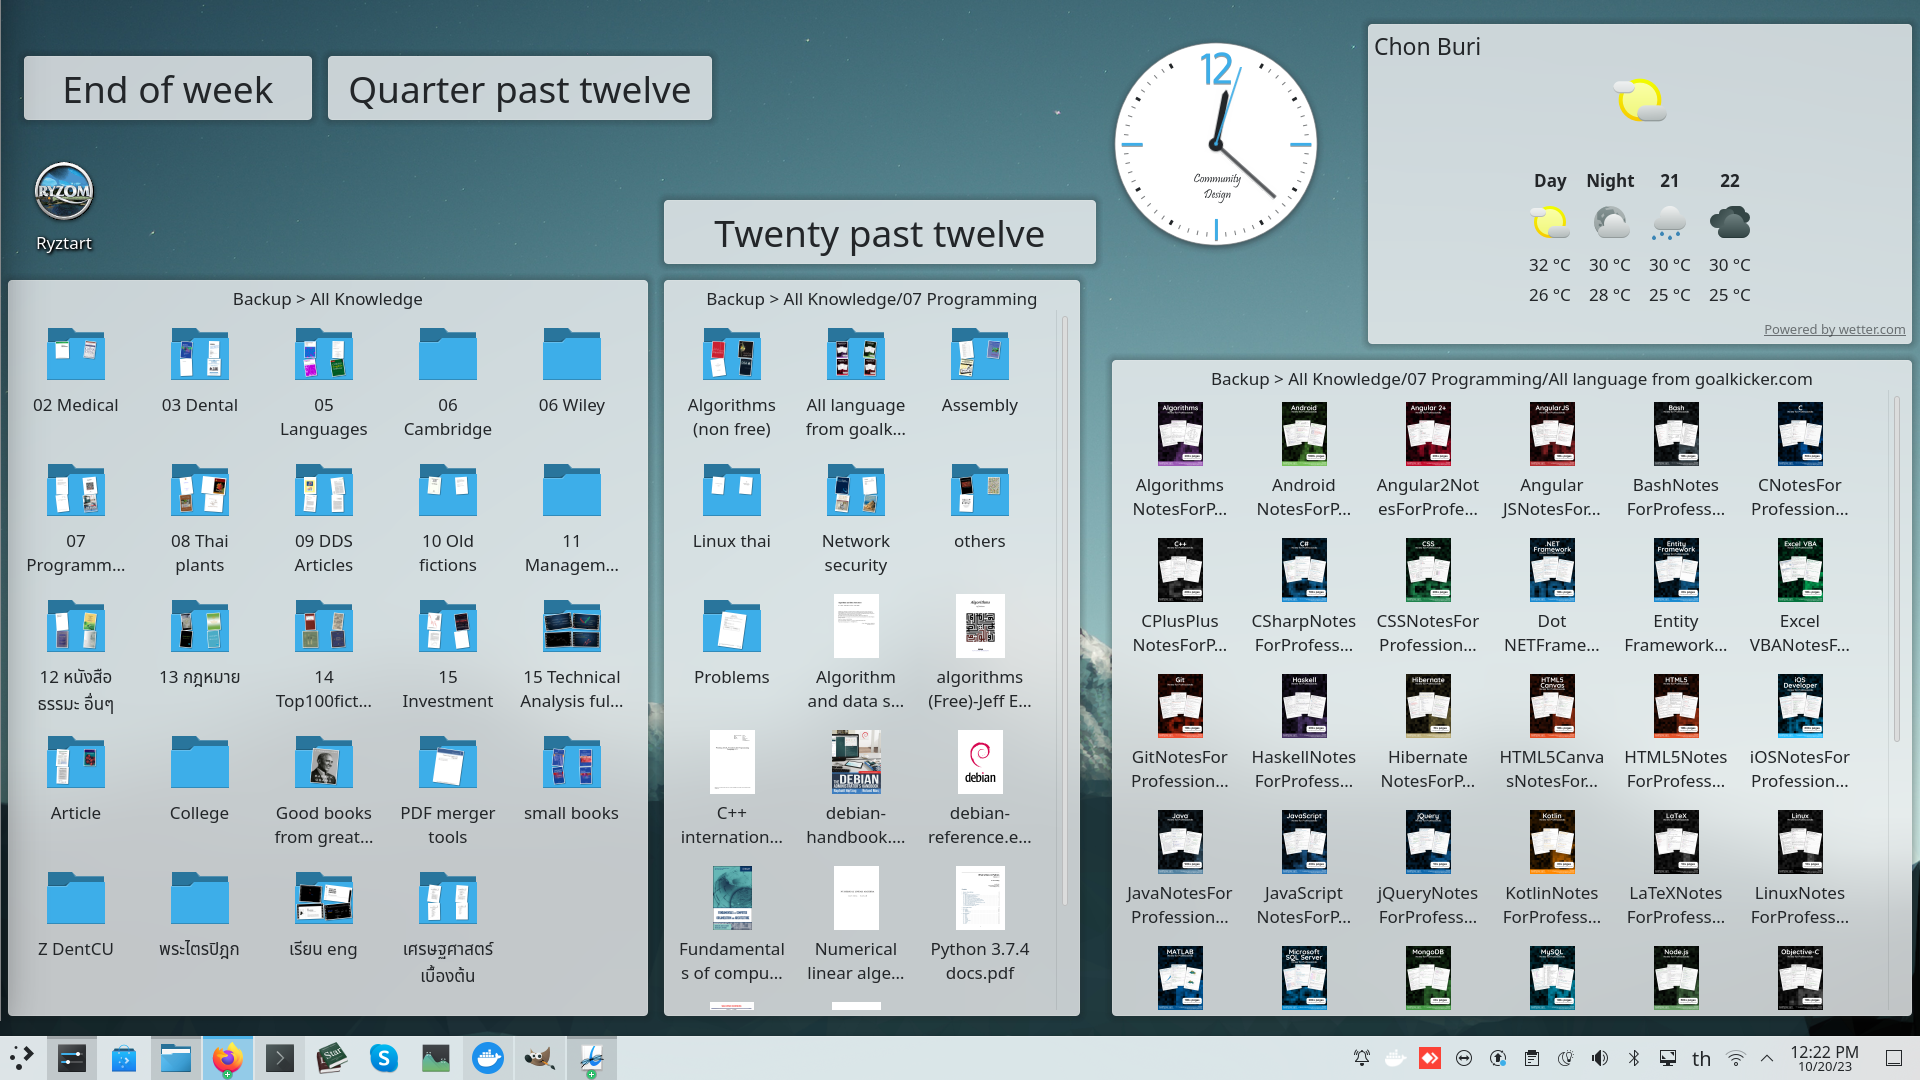The height and width of the screenshot is (1080, 1920).
Task: Open Docker Desktop taskbar icon
Action: [x=487, y=1058]
